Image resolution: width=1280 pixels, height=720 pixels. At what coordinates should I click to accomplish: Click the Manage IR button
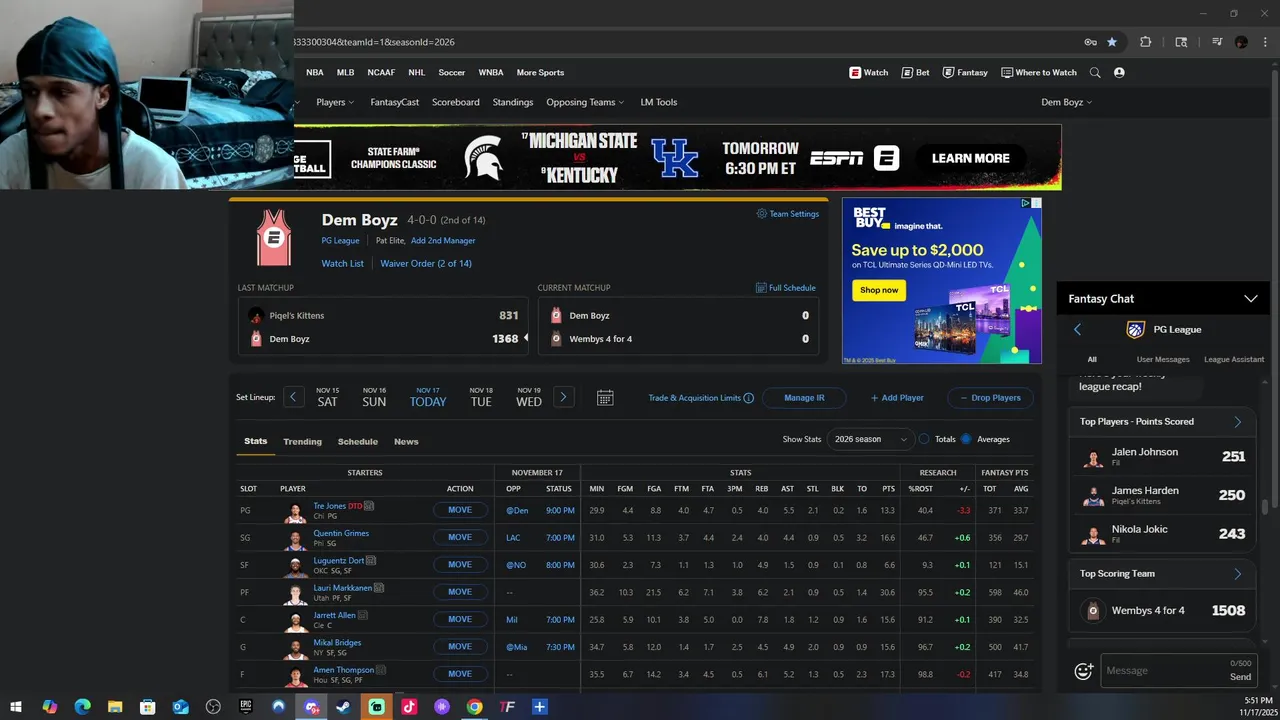804,398
